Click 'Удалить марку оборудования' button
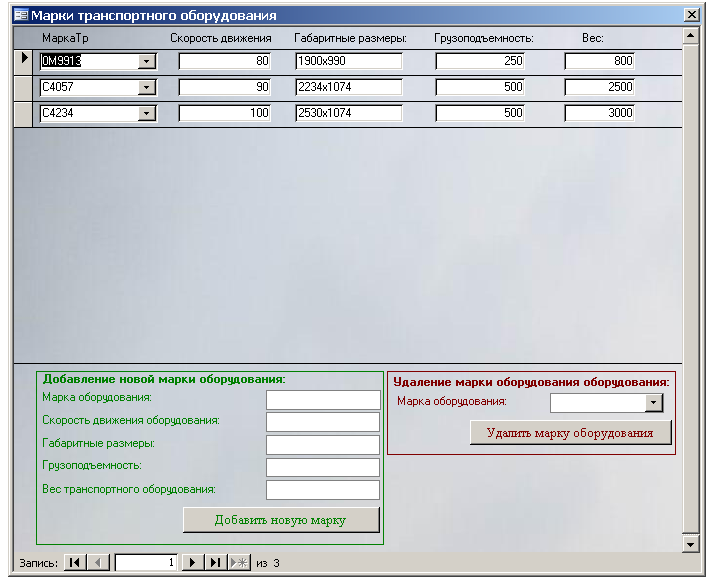The image size is (712, 579). [570, 433]
